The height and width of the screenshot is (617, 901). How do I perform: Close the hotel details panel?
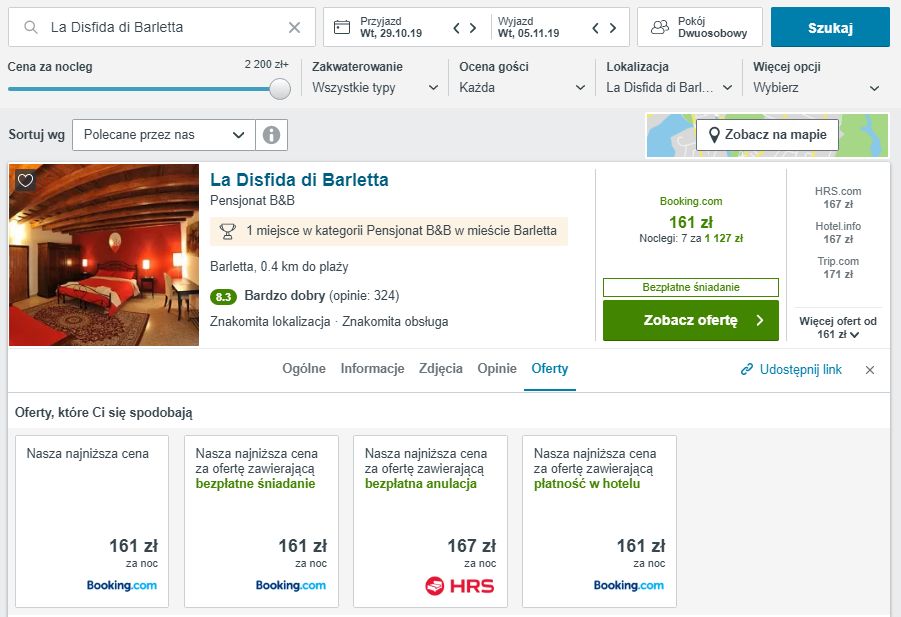[x=870, y=370]
